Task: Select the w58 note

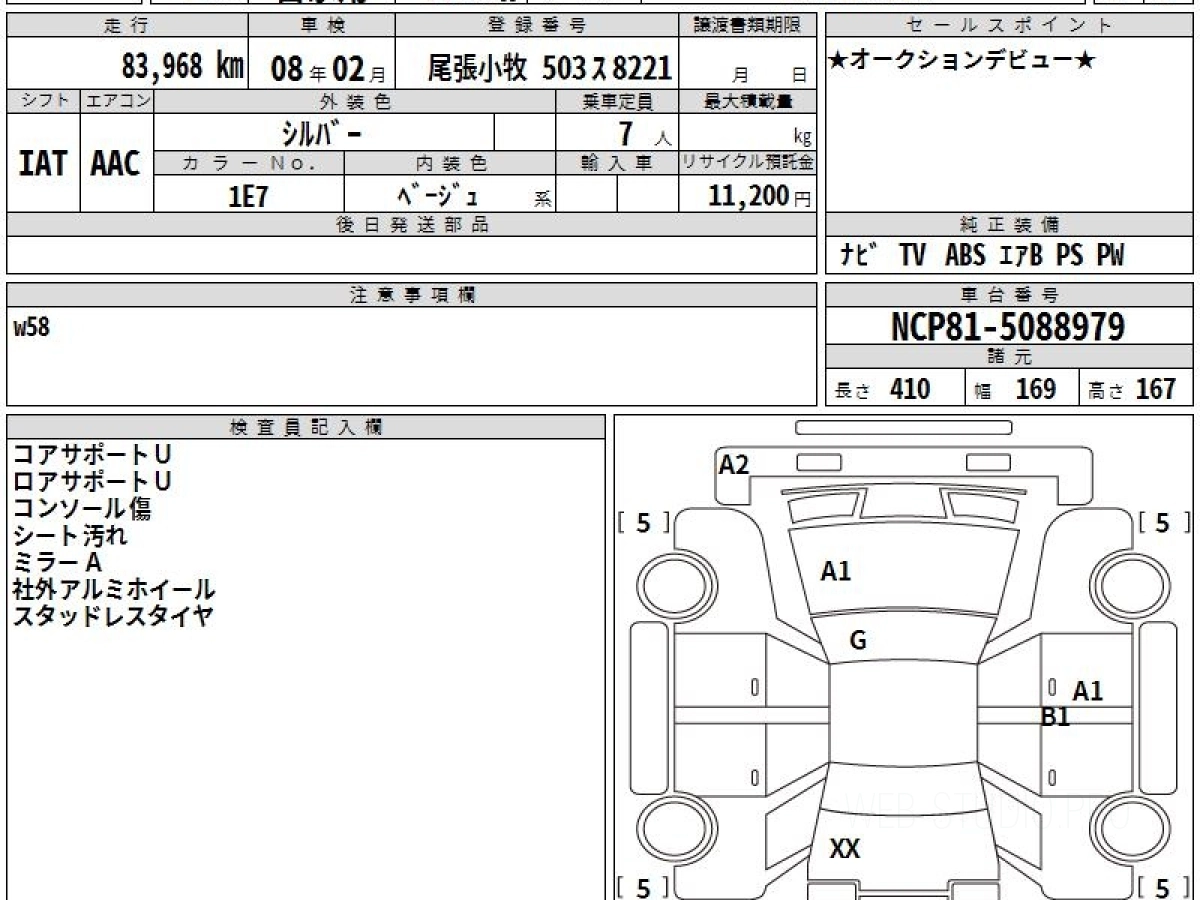Action: [31, 327]
